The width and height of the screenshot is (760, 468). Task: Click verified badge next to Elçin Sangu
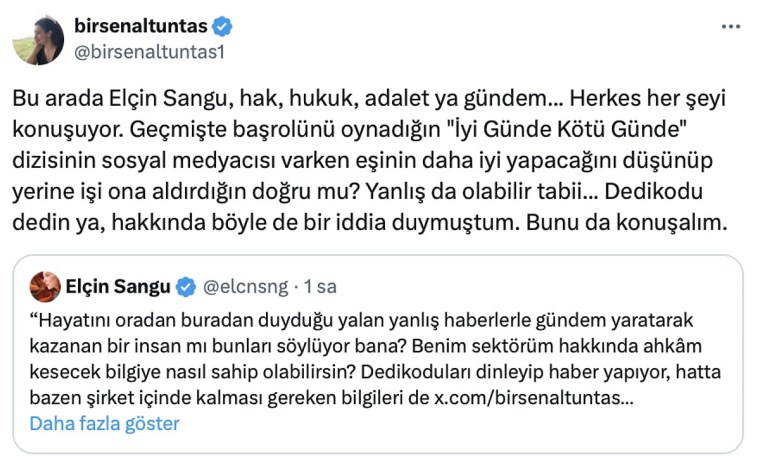pyautogui.click(x=186, y=287)
